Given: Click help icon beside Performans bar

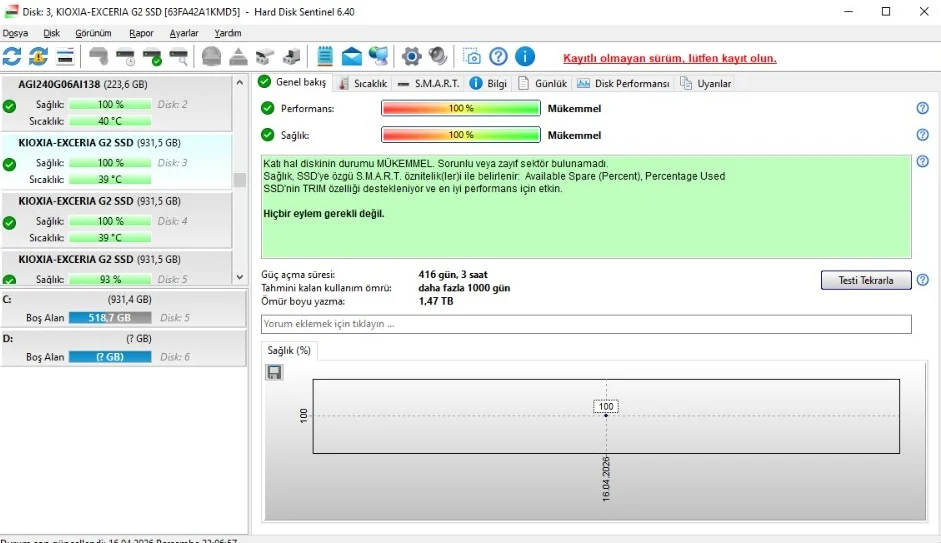Looking at the screenshot, I should point(922,108).
